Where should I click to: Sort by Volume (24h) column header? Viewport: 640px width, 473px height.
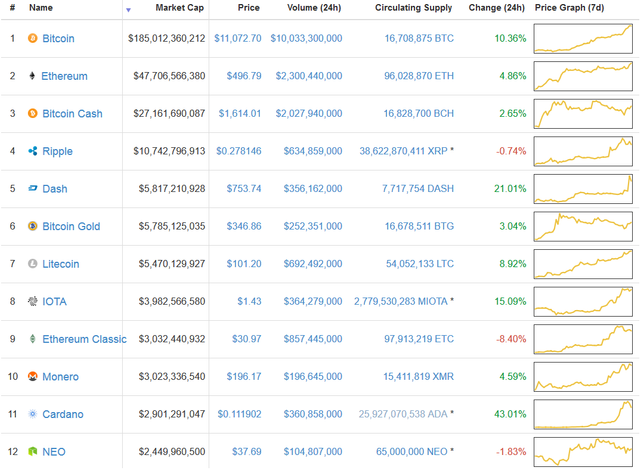(x=314, y=8)
